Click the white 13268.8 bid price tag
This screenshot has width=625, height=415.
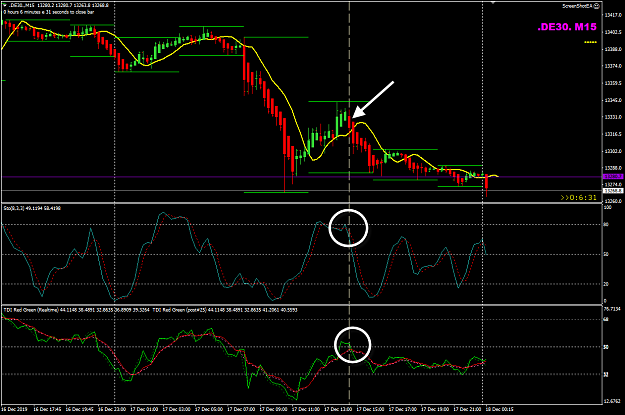(612, 191)
